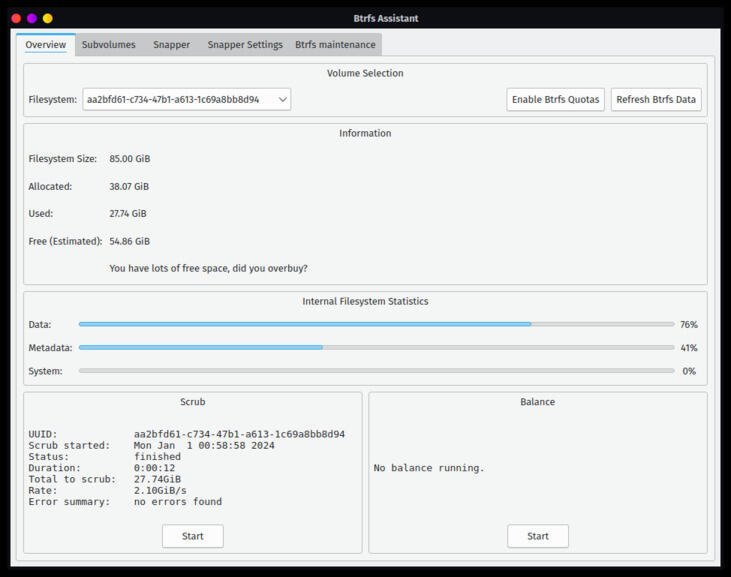Click the Data usage progress bar
This screenshot has height=577, width=731.
click(x=376, y=324)
